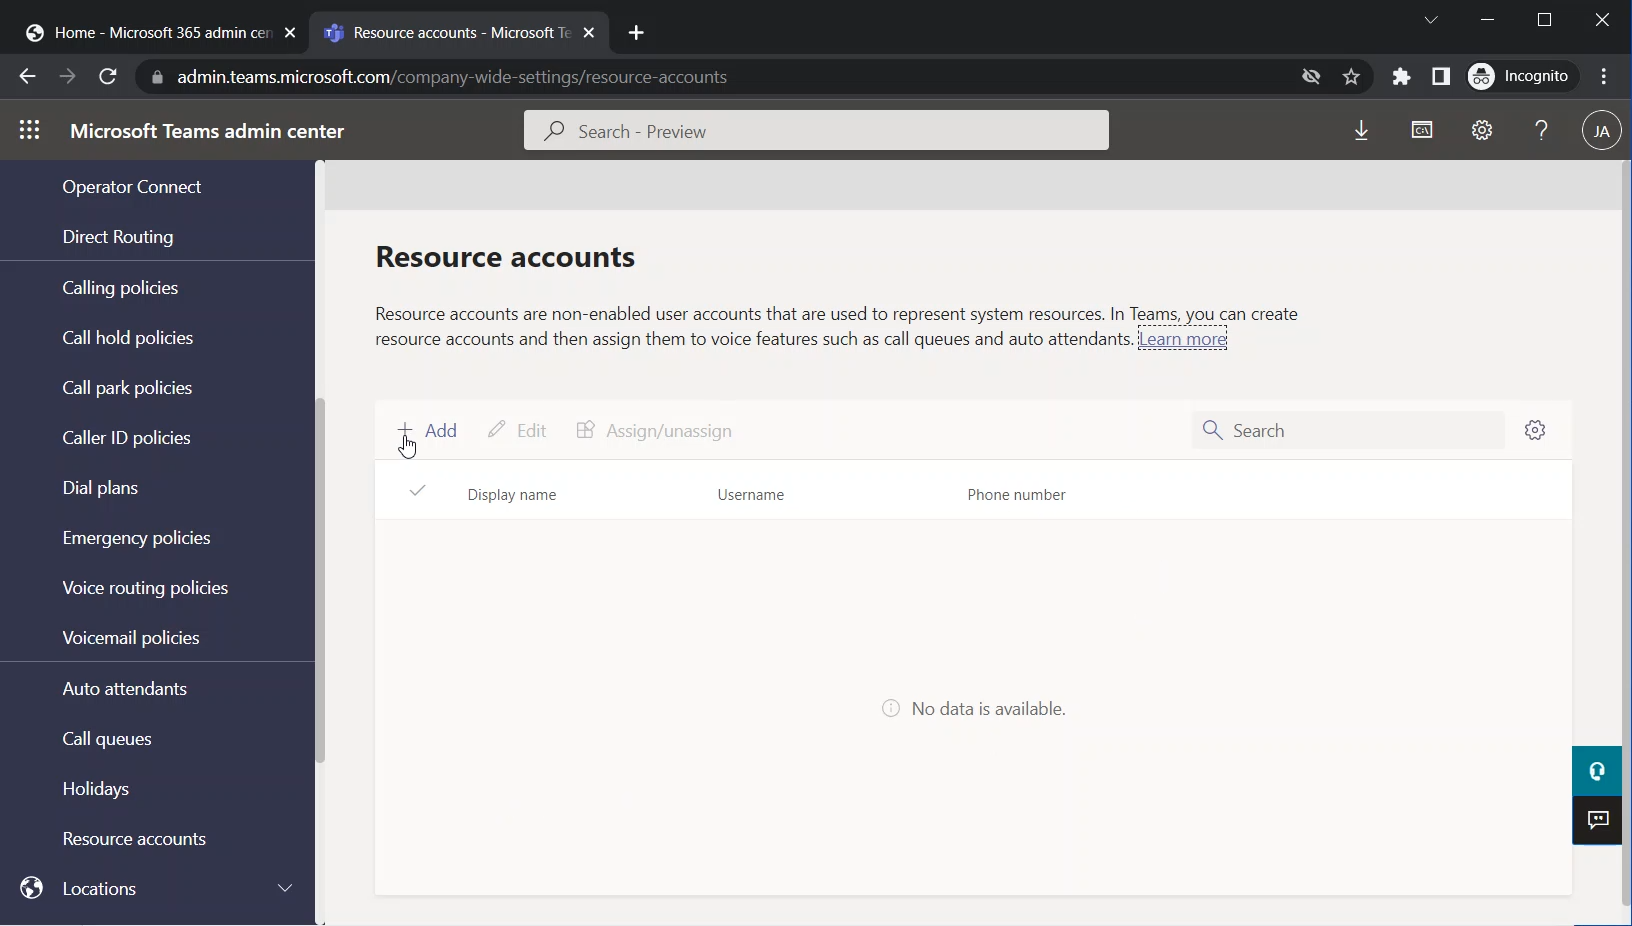Select Auto attendants in sidebar
Screen dimensions: 1632x926
coord(125,689)
